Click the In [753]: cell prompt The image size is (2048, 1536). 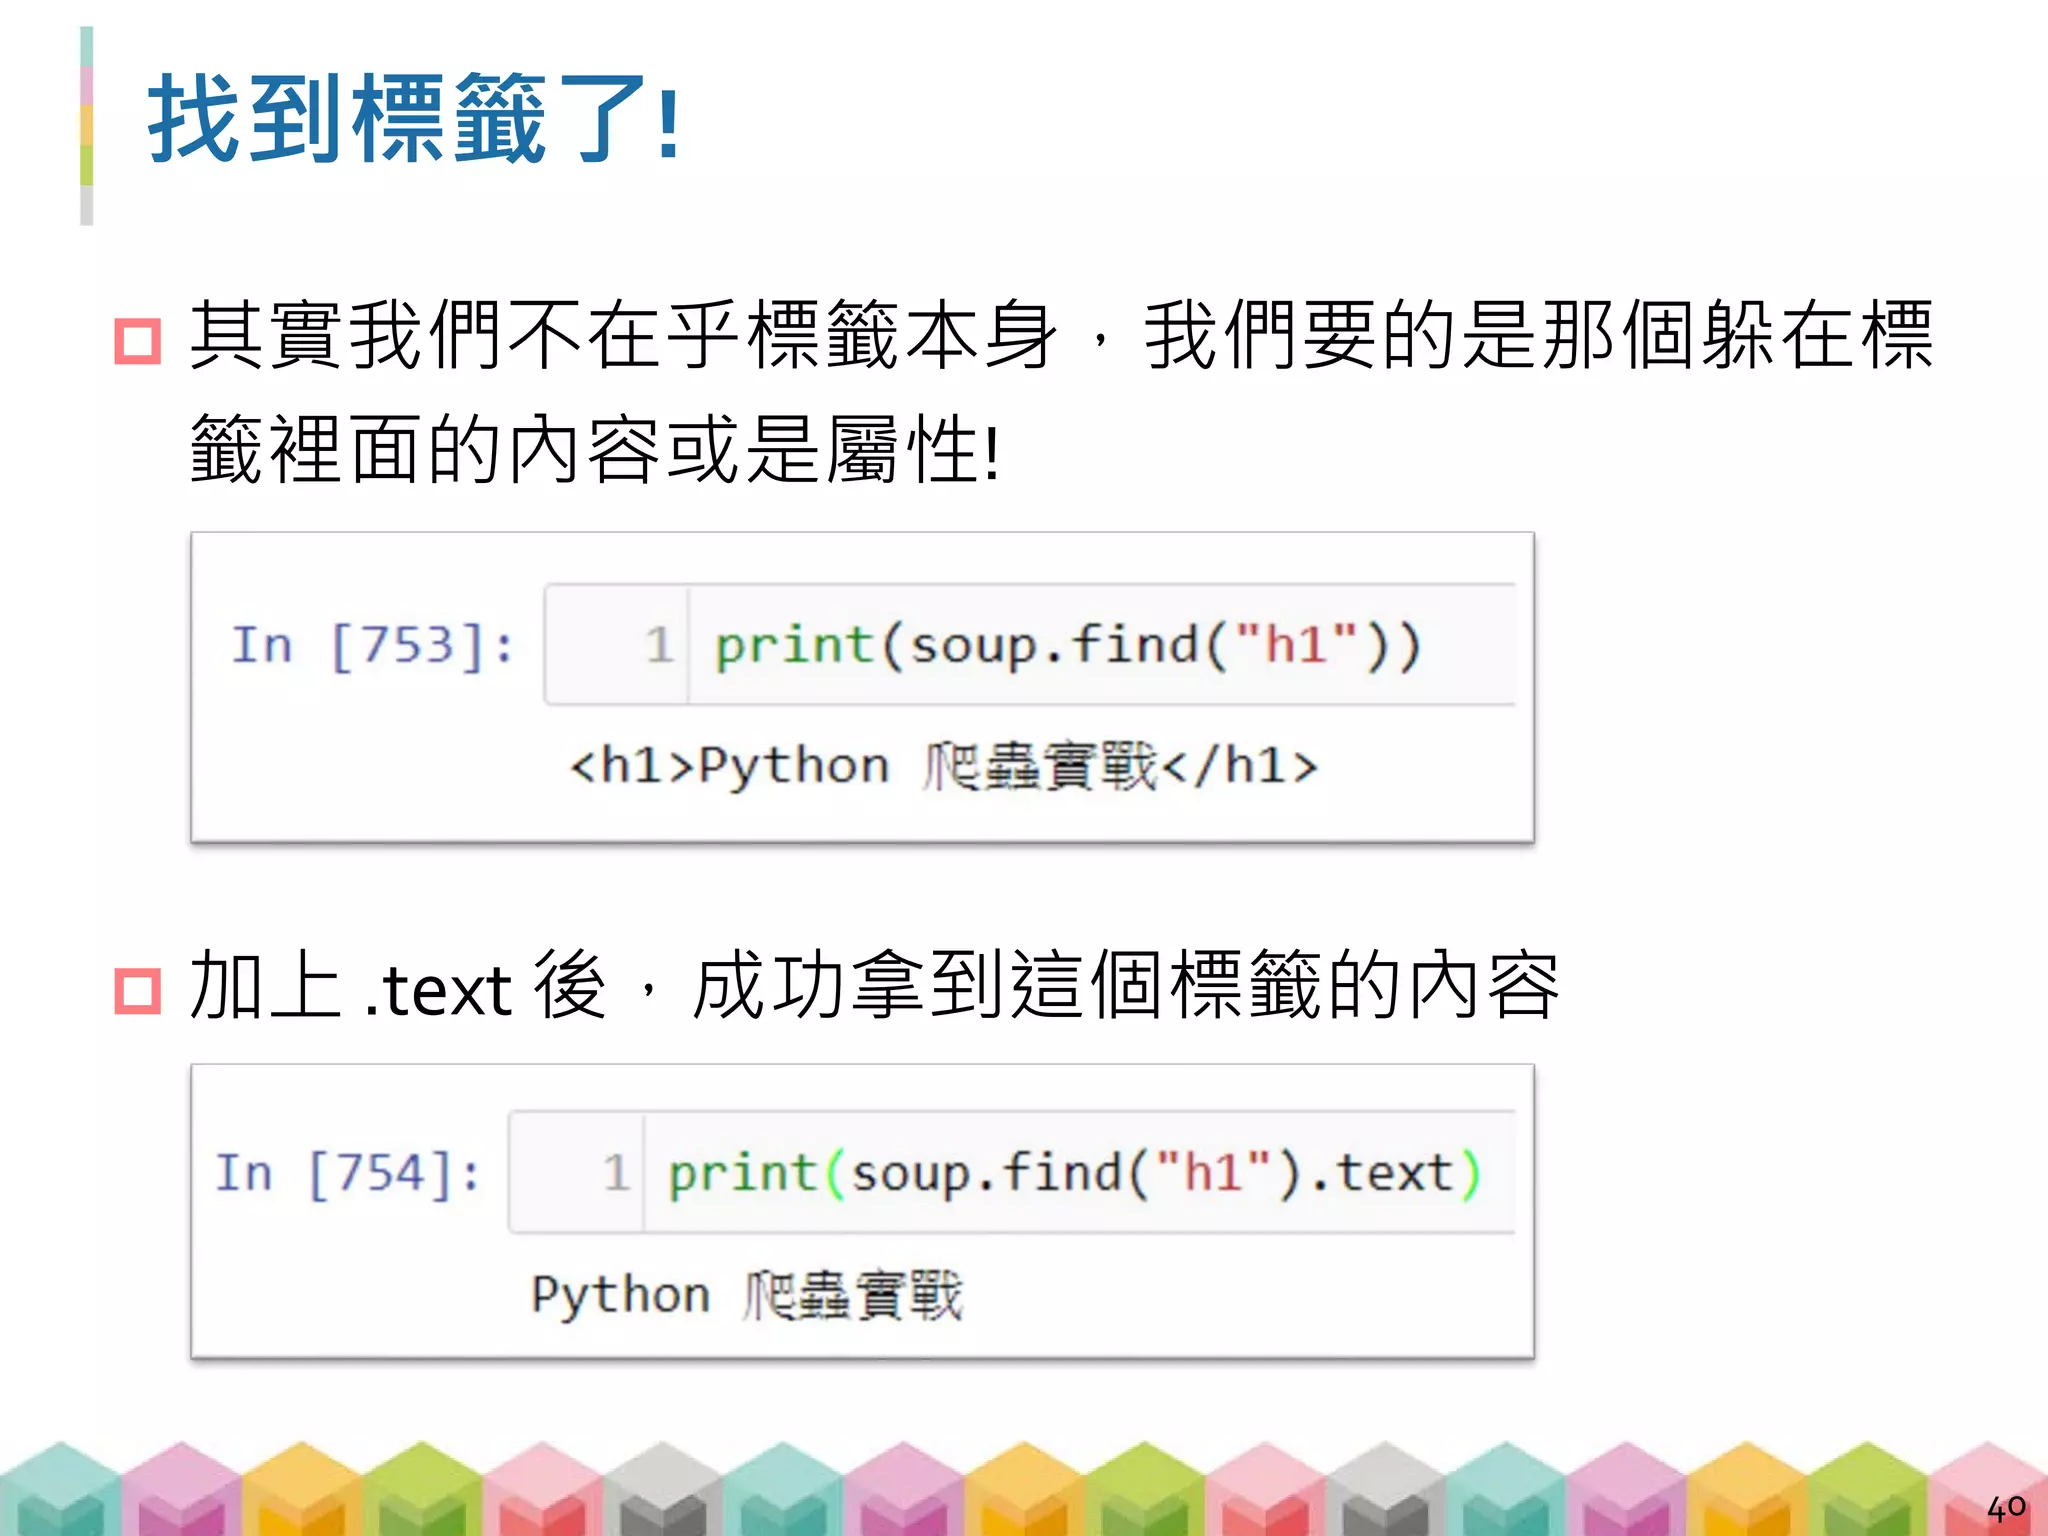coord(372,645)
